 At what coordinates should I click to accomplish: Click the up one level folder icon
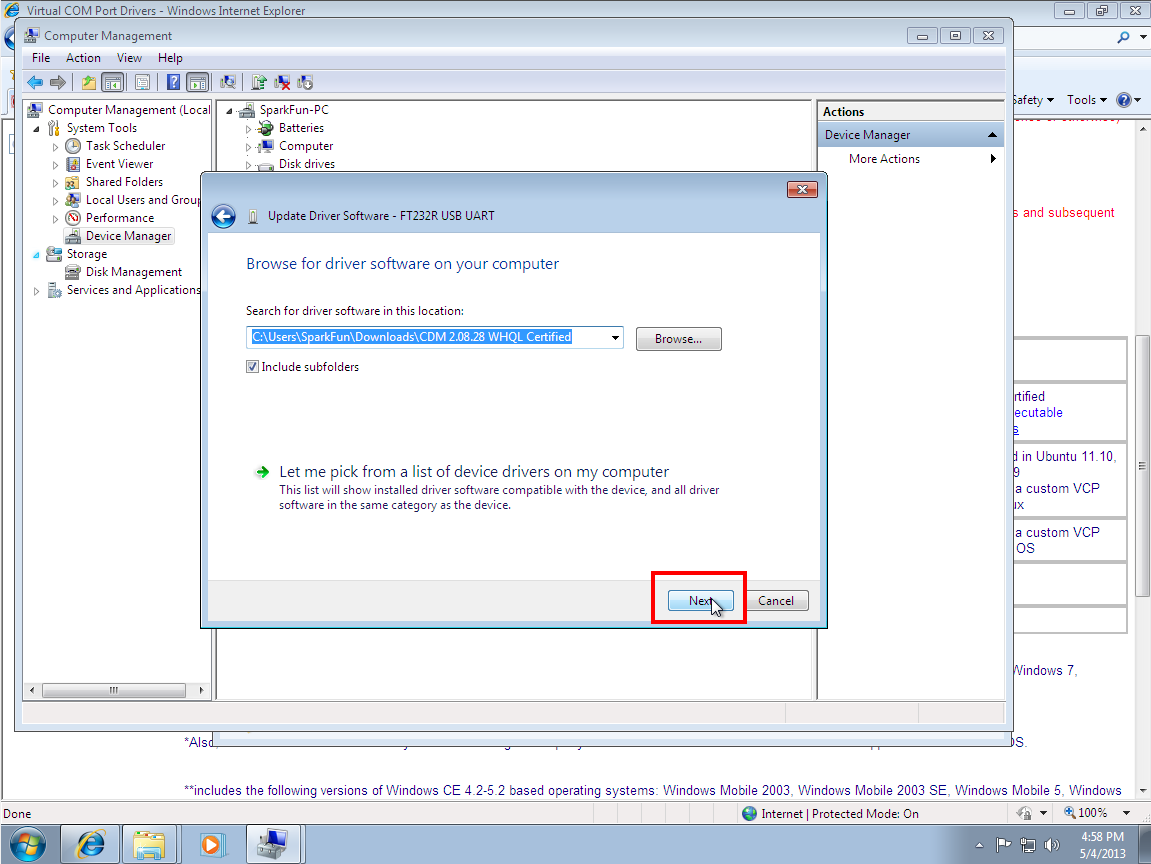89,82
